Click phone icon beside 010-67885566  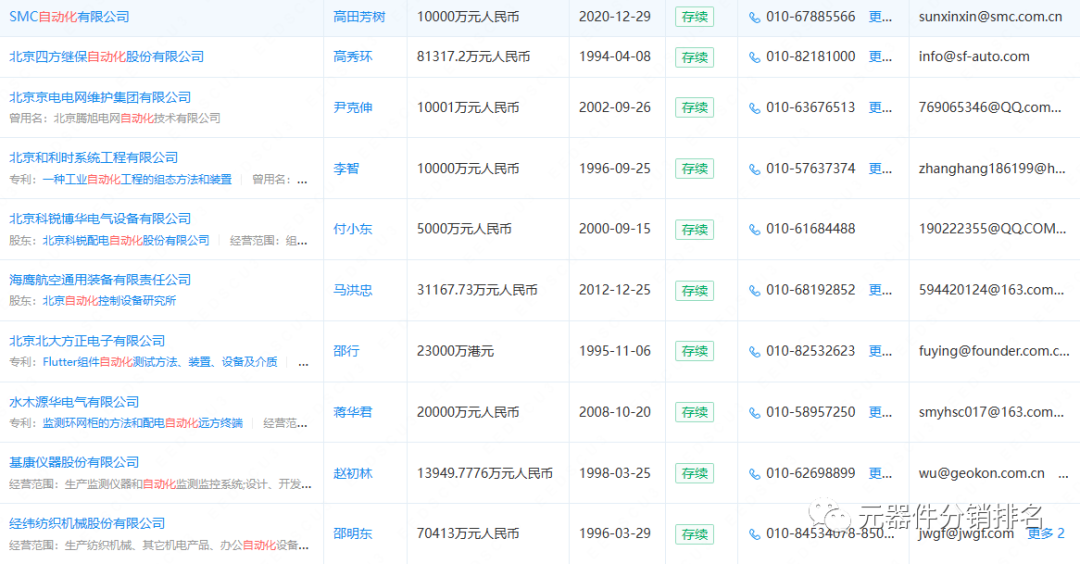tap(754, 17)
